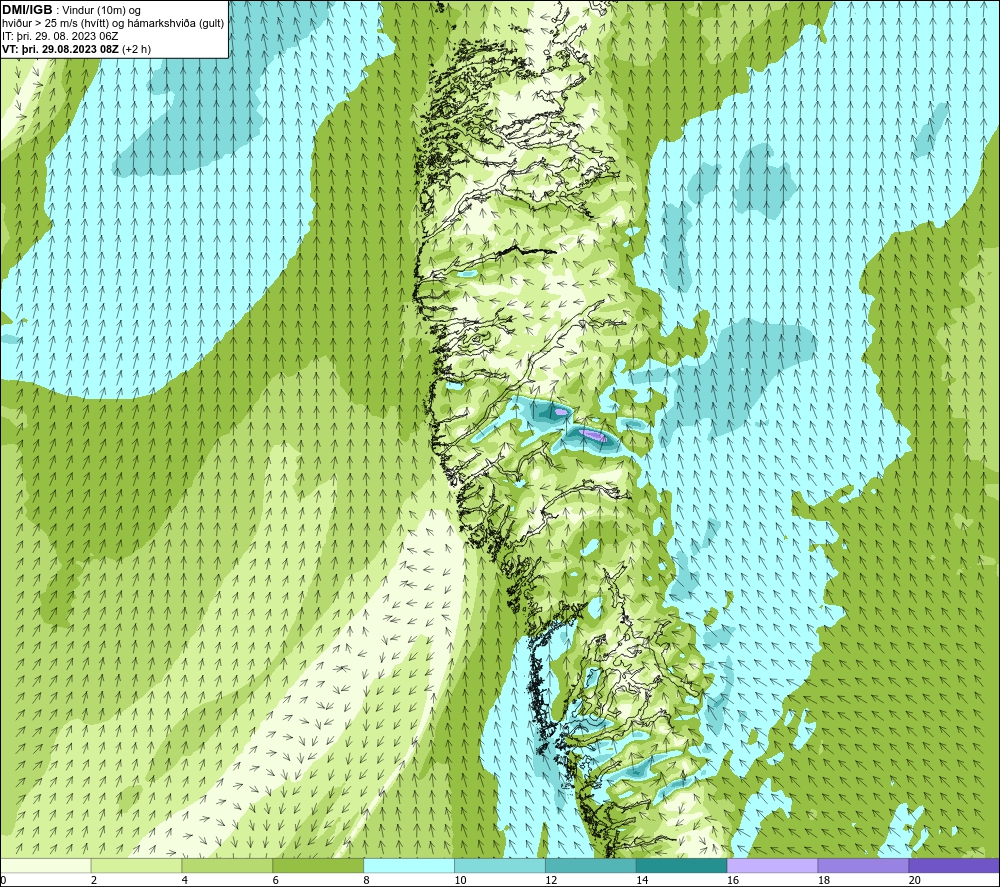The width and height of the screenshot is (1000, 887).
Task: Click the 2–4 m/s light green legend swatch
Action: 136,865
